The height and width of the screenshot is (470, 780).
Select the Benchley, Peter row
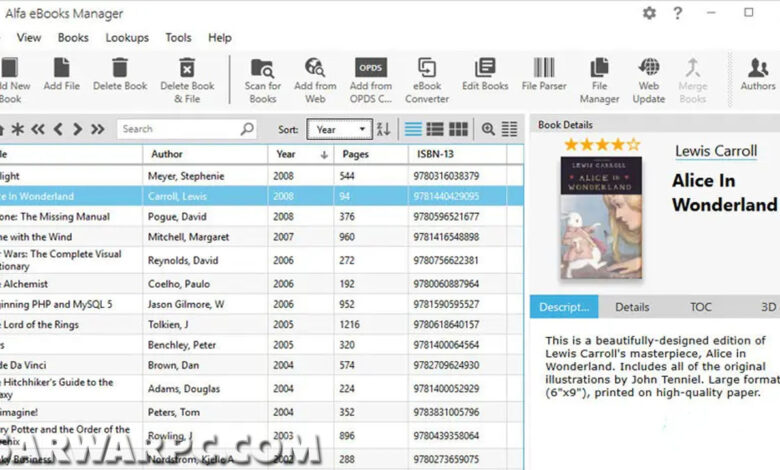[262, 345]
